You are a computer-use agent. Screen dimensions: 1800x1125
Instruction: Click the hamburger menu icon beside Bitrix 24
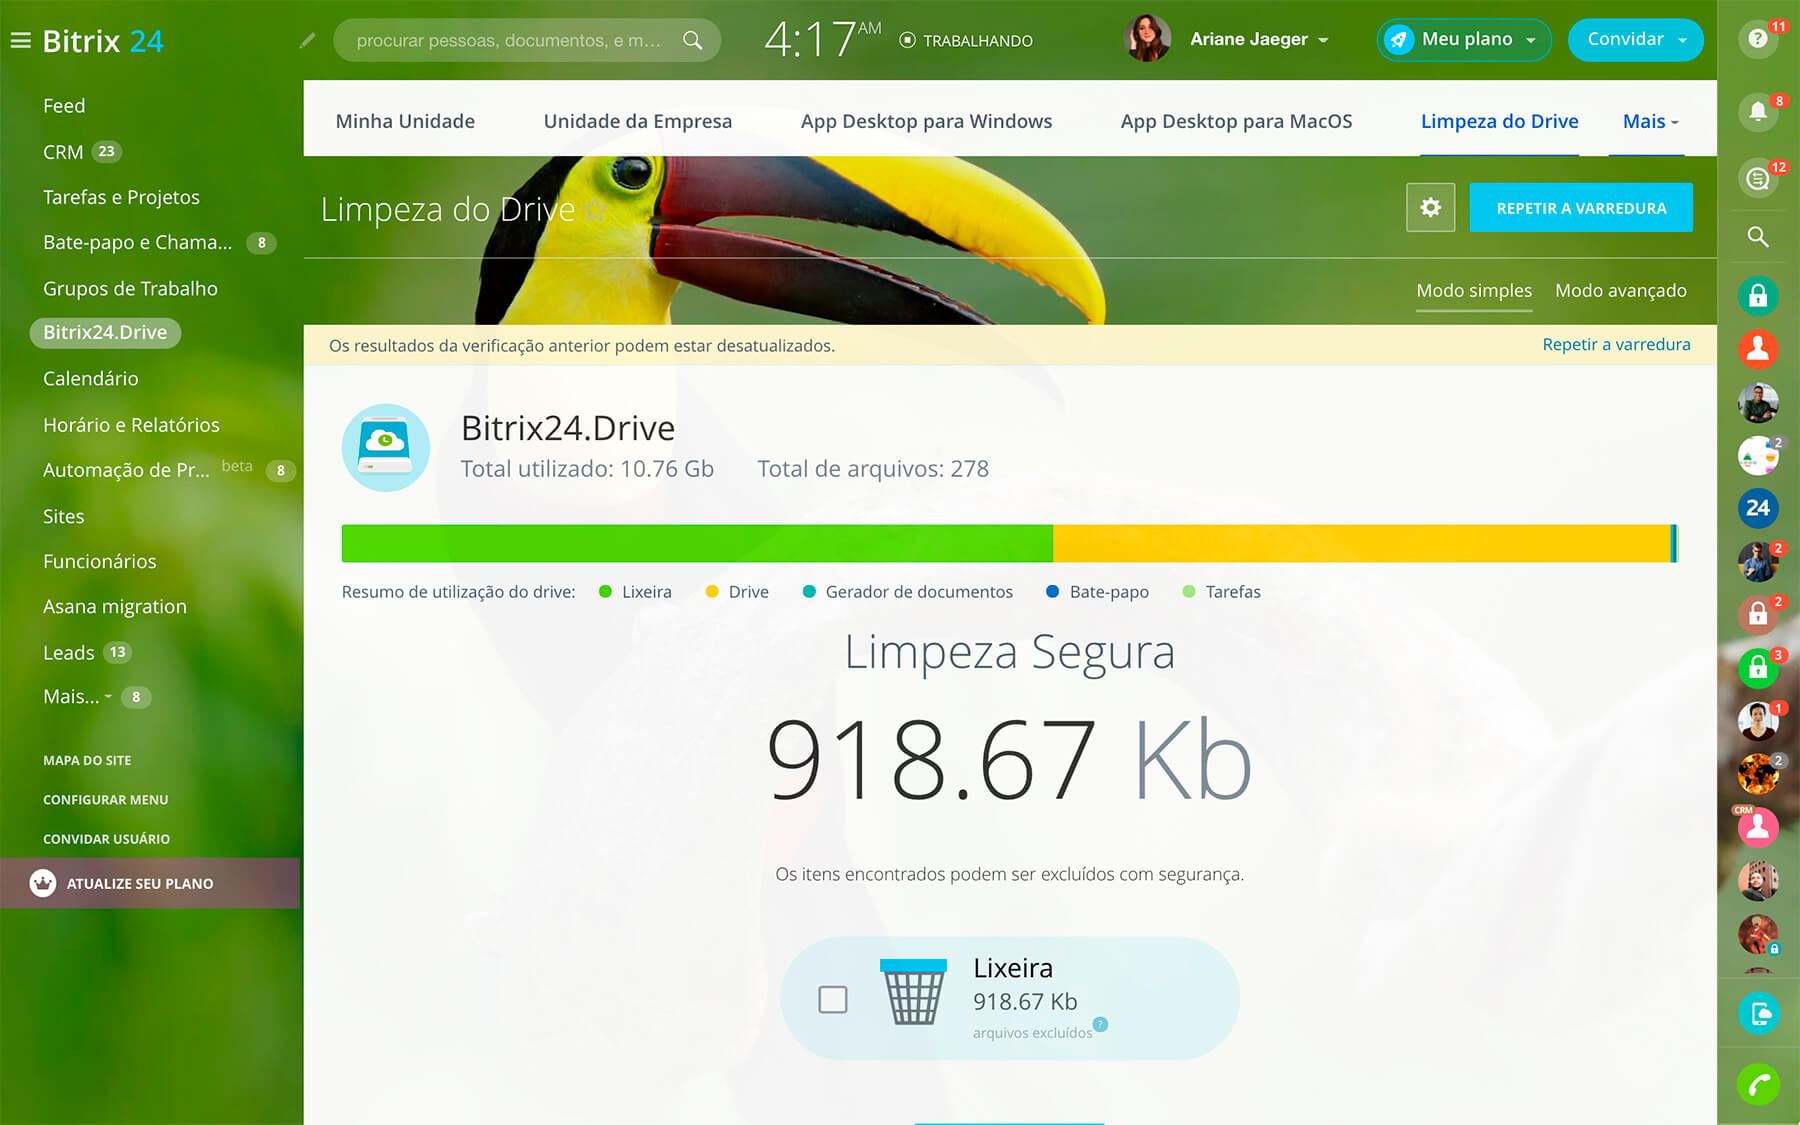(20, 41)
